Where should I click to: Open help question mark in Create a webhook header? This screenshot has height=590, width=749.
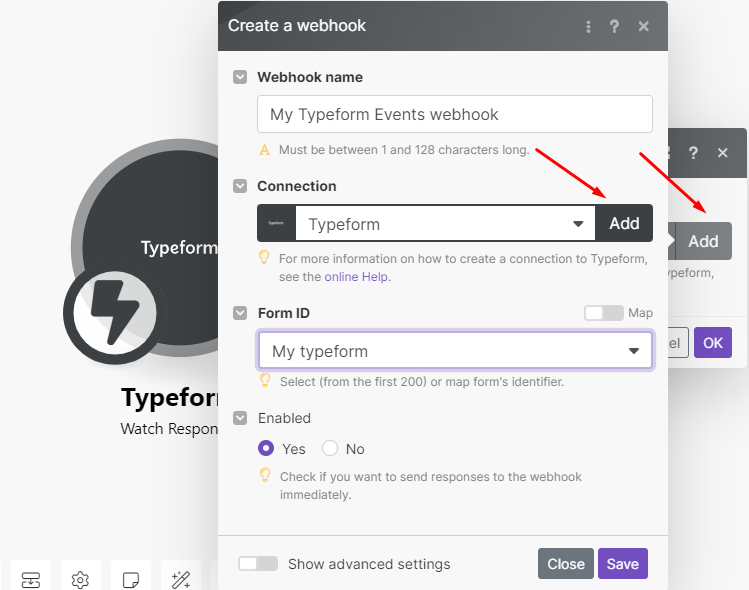[614, 26]
